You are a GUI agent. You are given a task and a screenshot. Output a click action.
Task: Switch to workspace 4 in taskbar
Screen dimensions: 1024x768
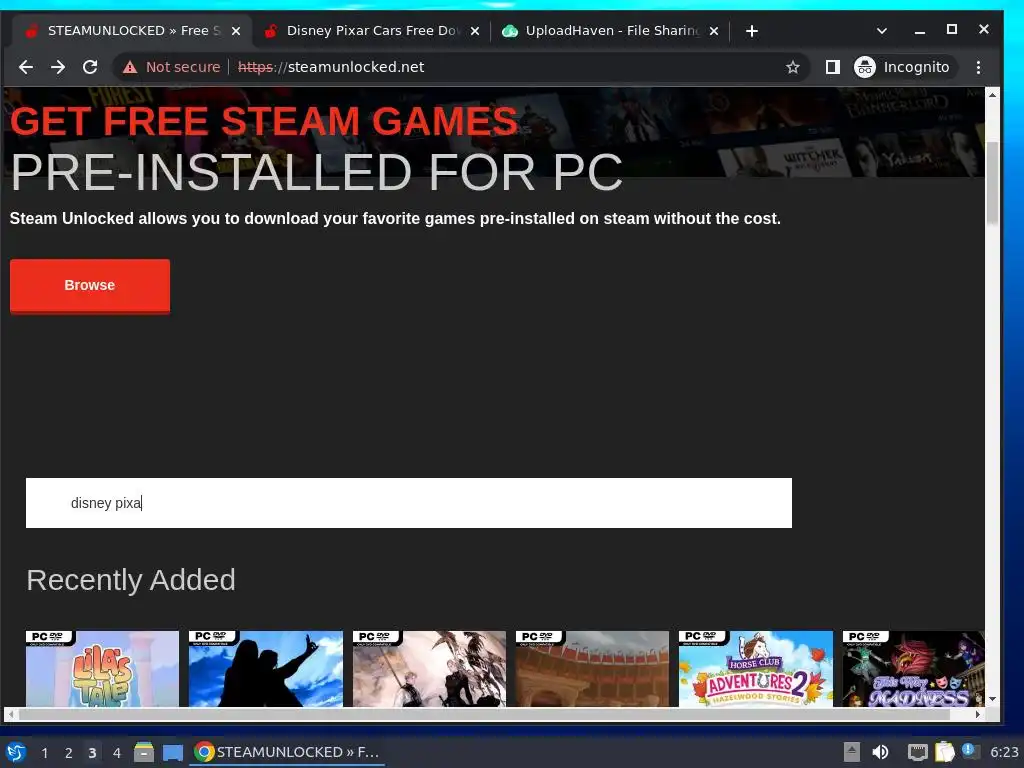[116, 753]
